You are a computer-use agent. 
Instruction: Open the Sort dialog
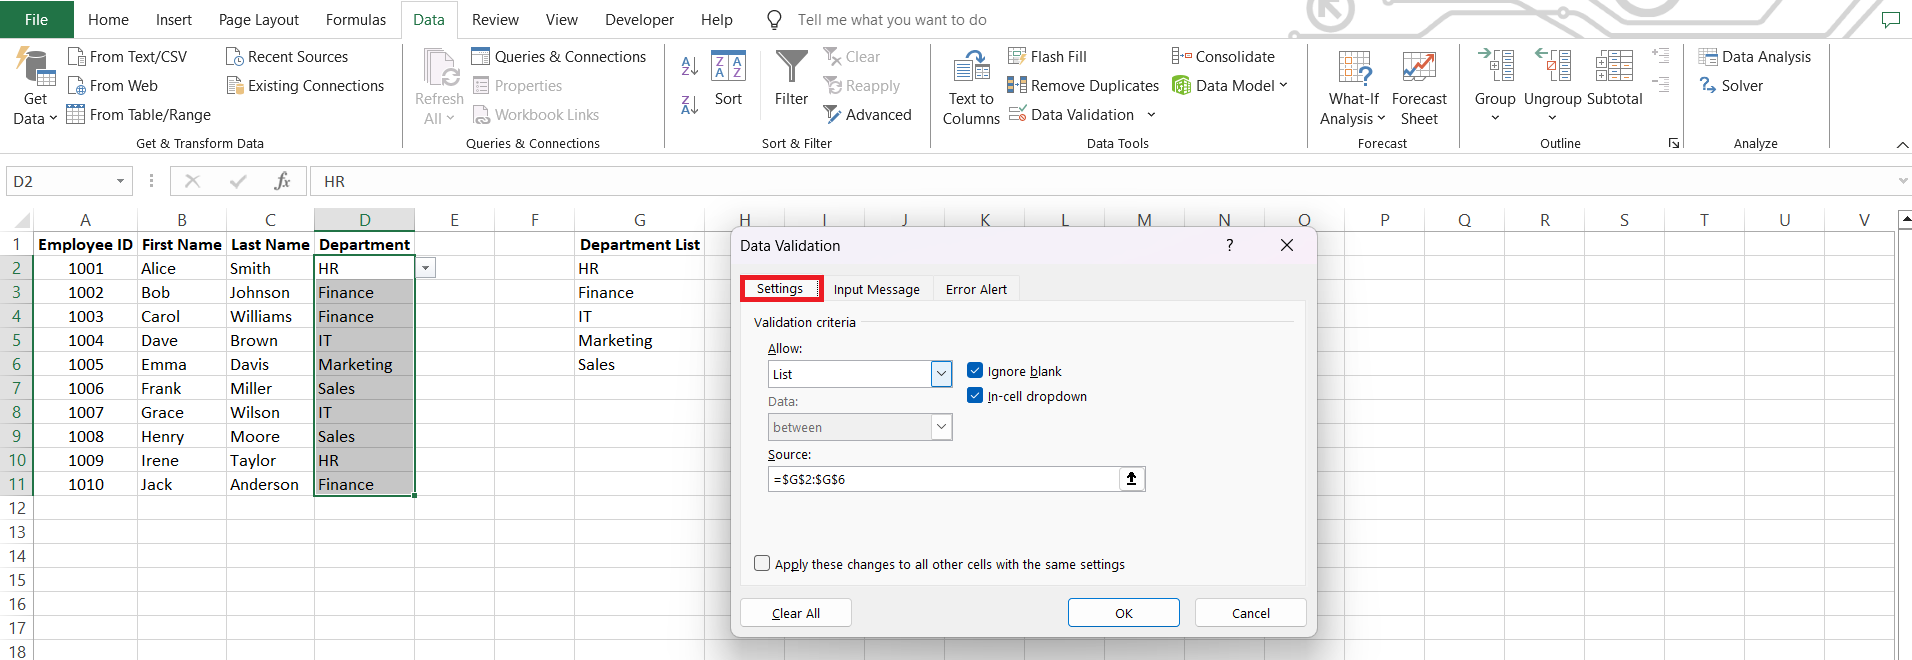[x=728, y=78]
